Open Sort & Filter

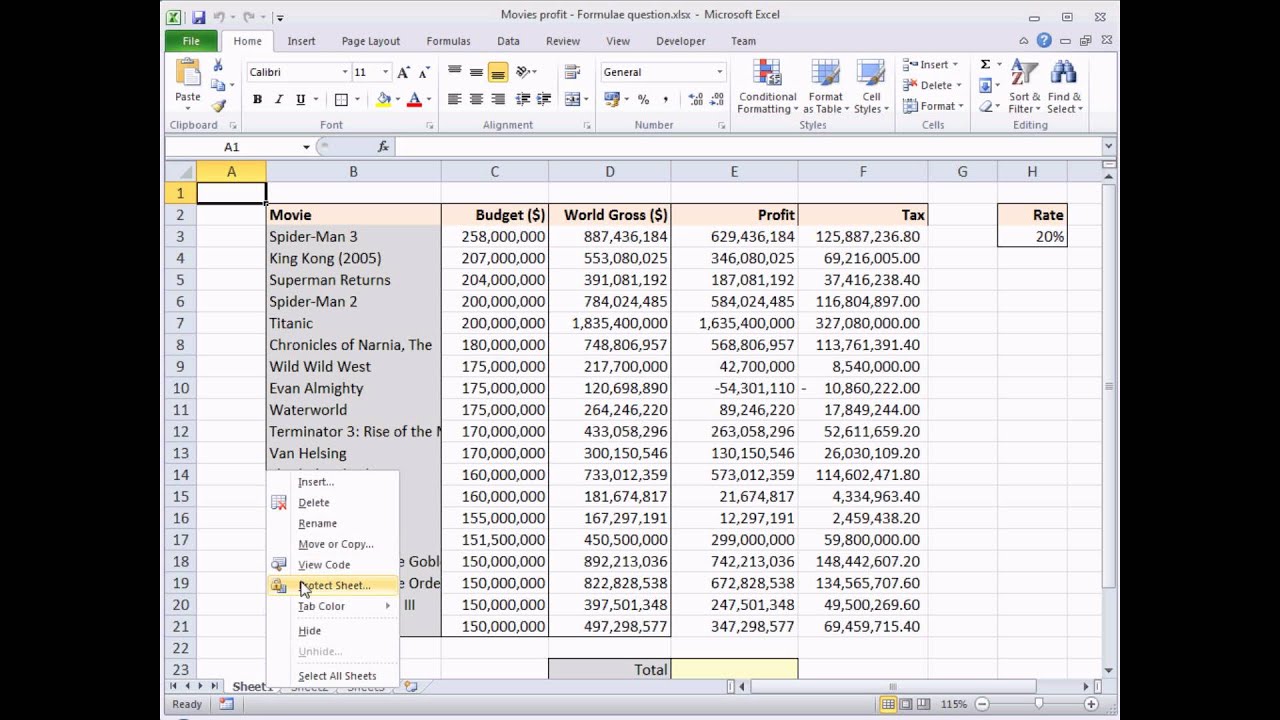pos(1024,87)
